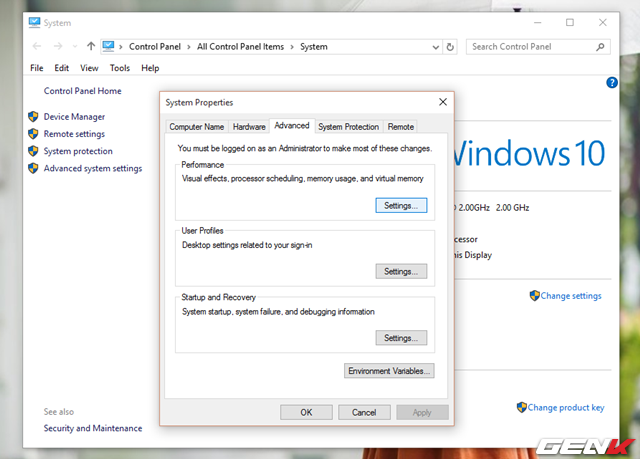
Task: Open System protection link
Action: click(x=78, y=151)
